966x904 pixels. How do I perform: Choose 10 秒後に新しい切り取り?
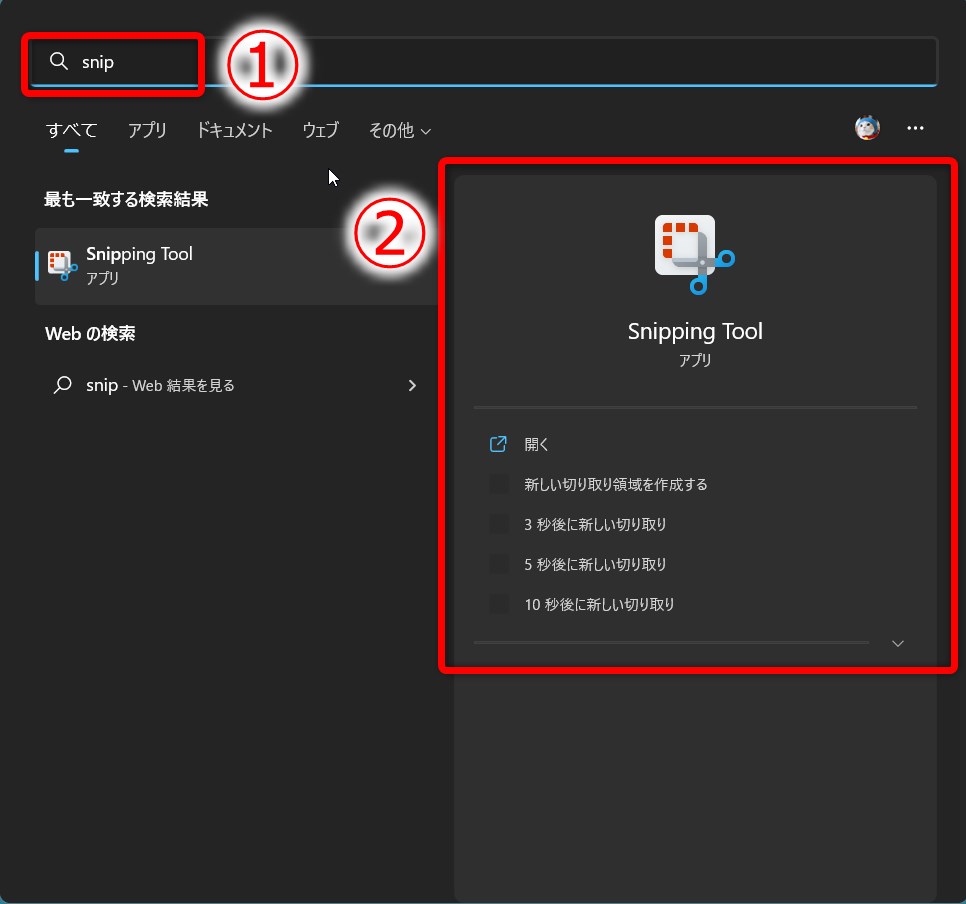599,605
